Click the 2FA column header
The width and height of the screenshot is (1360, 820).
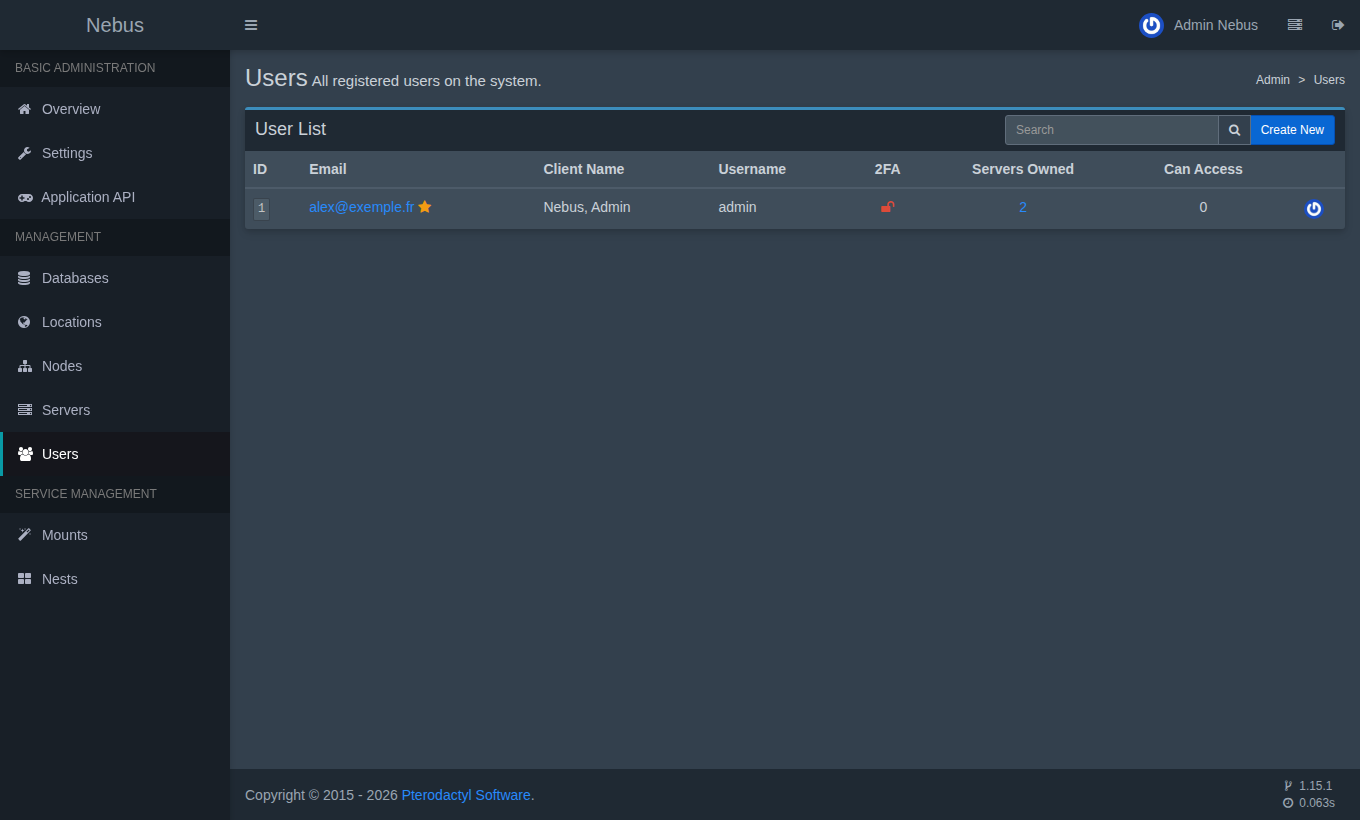[887, 169]
